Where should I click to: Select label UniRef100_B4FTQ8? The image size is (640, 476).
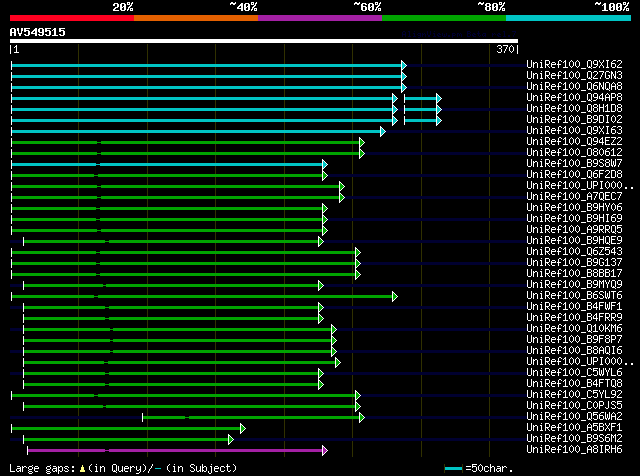pos(574,384)
